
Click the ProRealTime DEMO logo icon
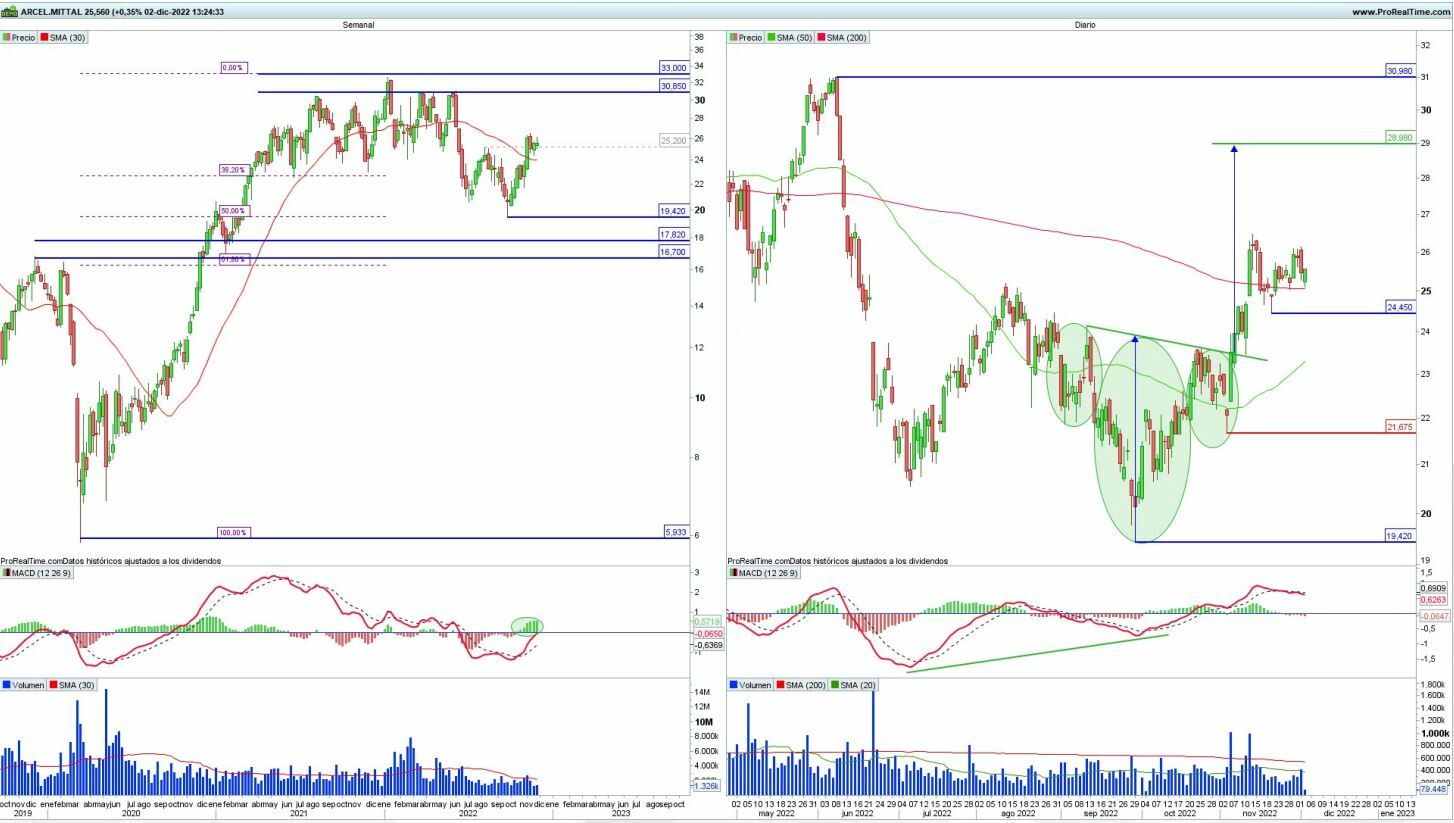9,12
